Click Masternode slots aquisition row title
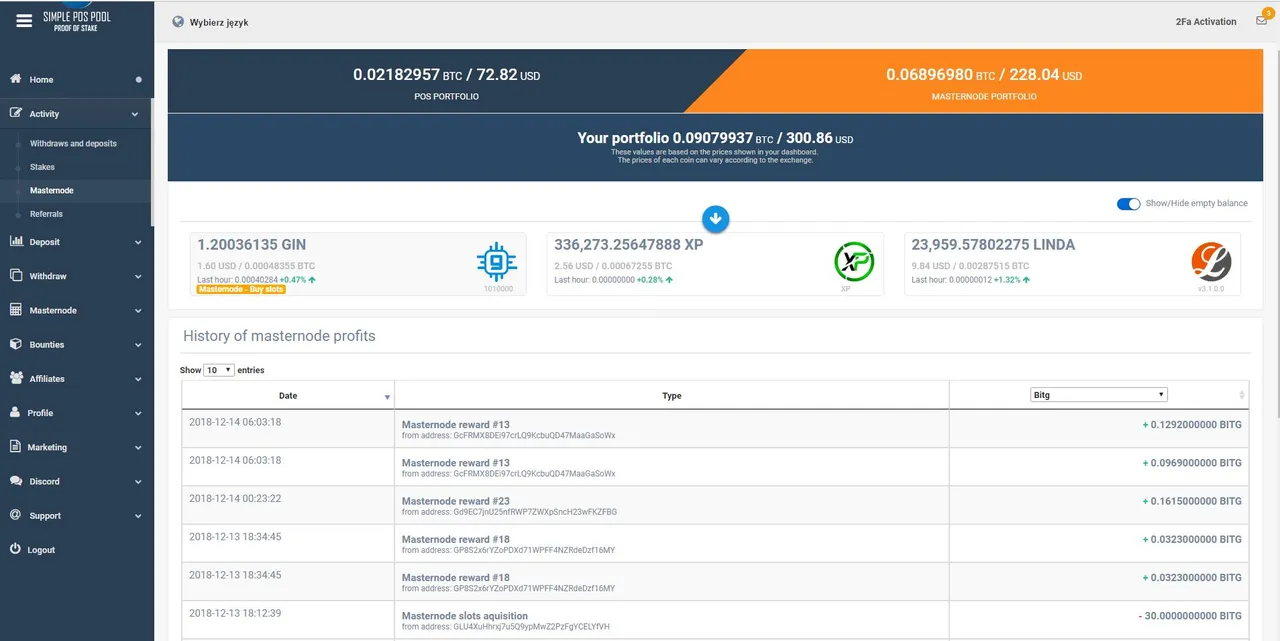This screenshot has width=1280, height=641. [x=464, y=616]
